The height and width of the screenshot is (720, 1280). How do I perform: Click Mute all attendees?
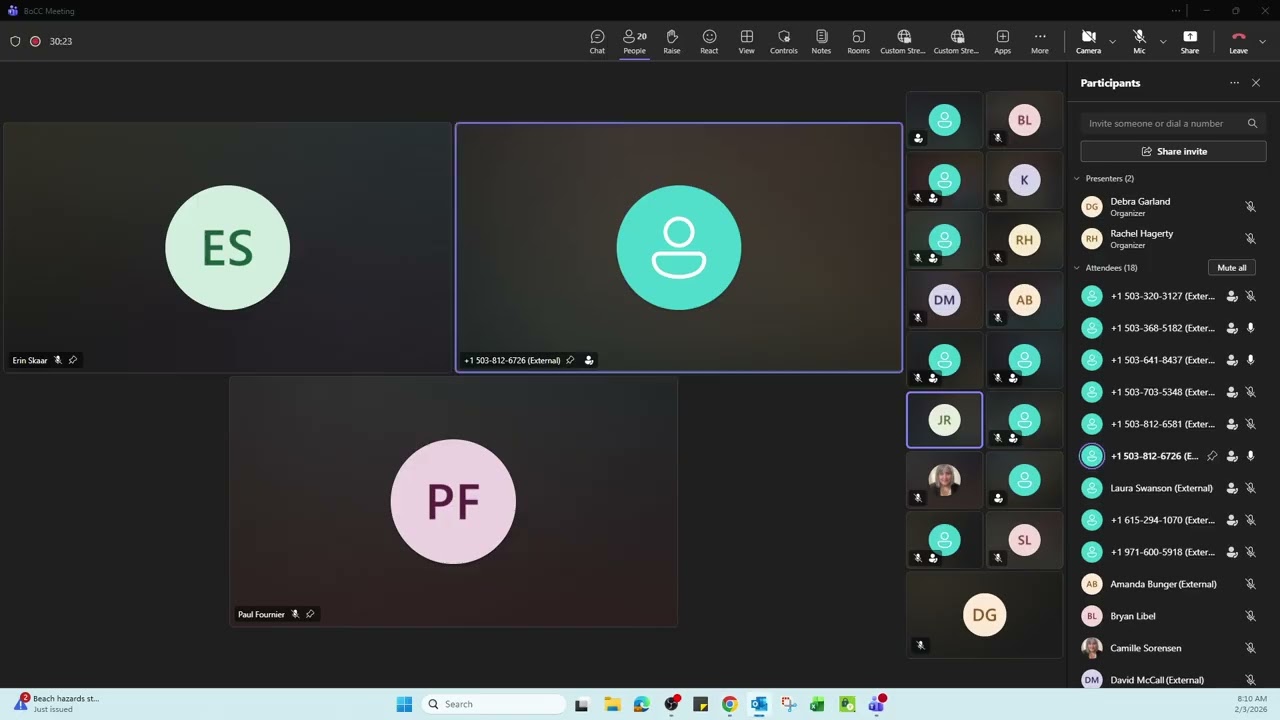[x=1232, y=268]
